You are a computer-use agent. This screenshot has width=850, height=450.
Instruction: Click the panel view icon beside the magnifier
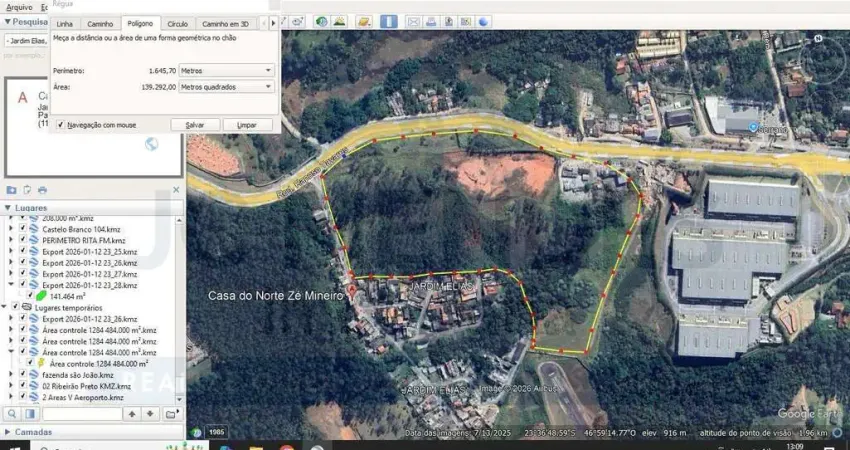(x=30, y=414)
